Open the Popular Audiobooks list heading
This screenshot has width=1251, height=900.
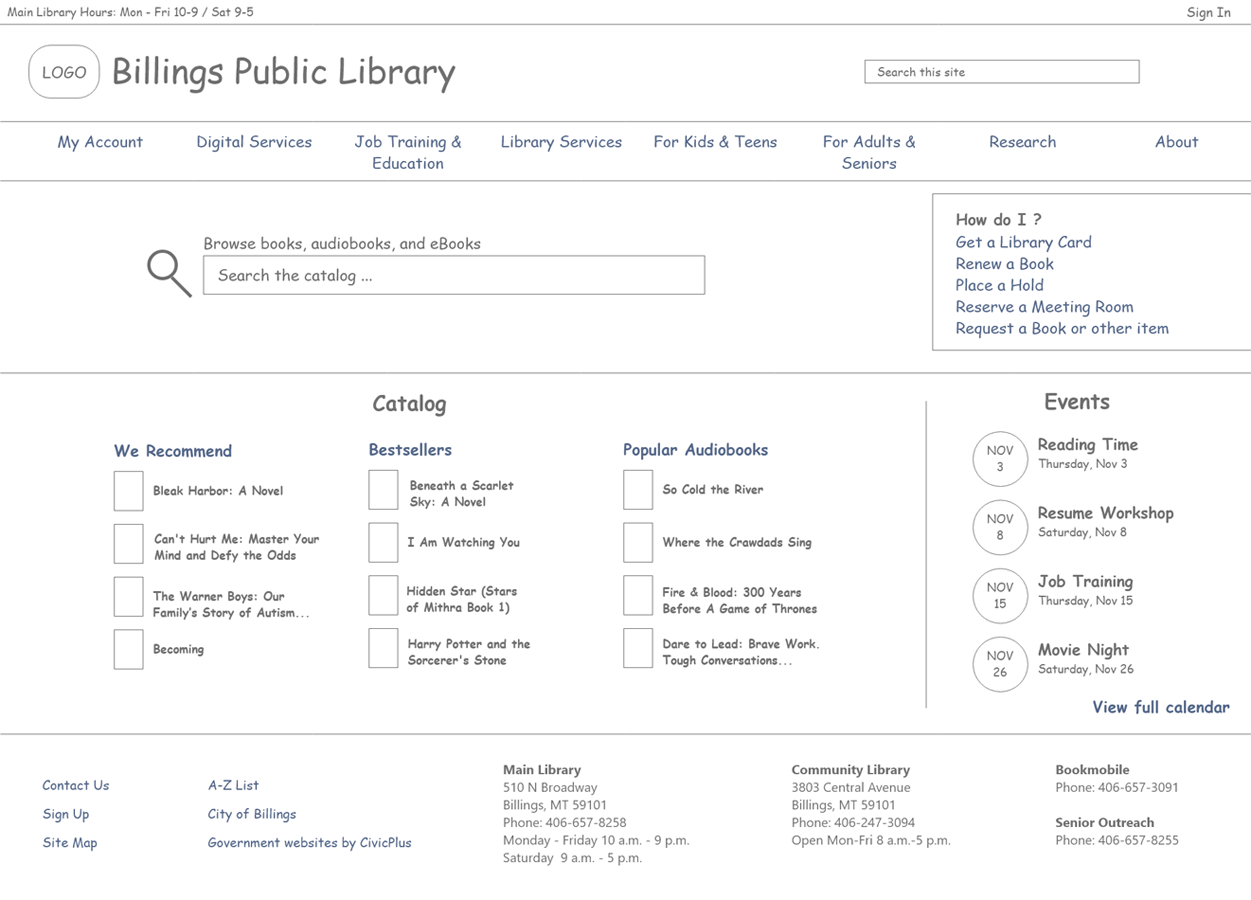pyautogui.click(x=695, y=450)
